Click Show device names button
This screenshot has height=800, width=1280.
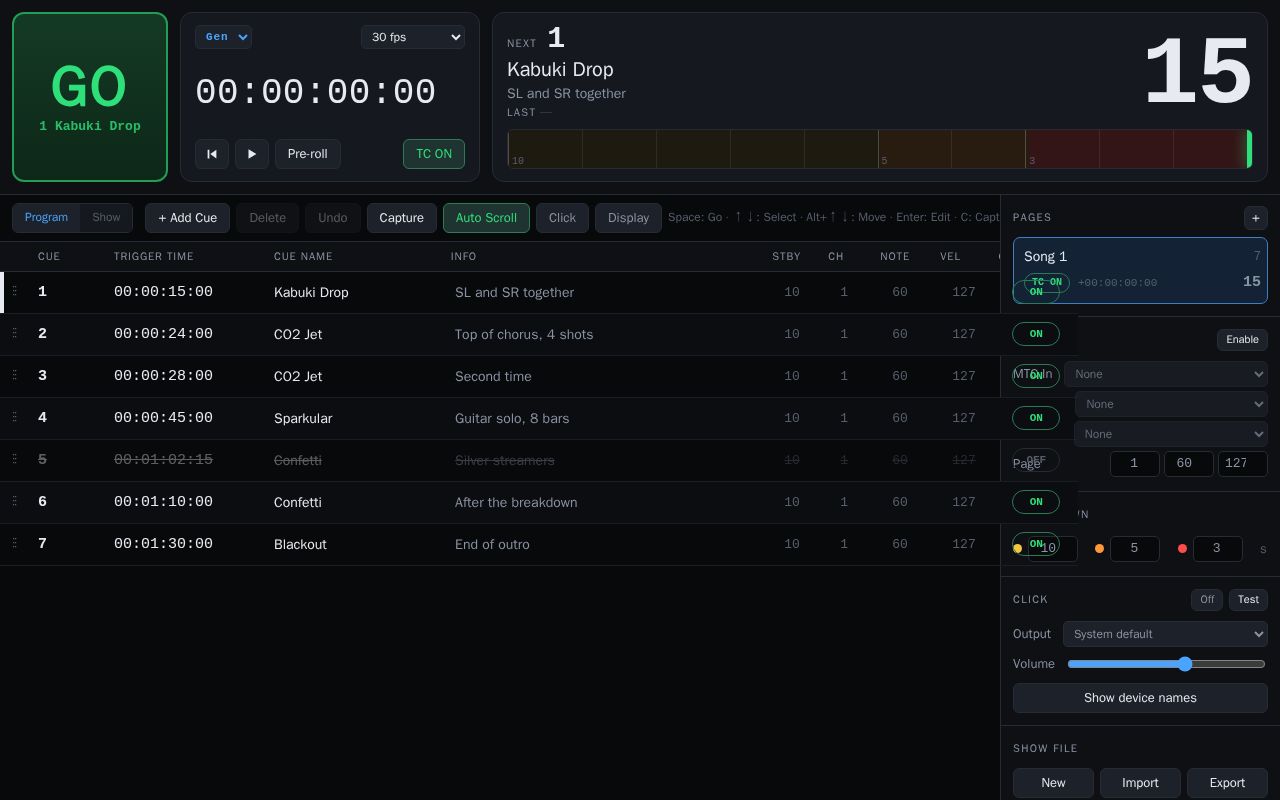coord(1140,698)
